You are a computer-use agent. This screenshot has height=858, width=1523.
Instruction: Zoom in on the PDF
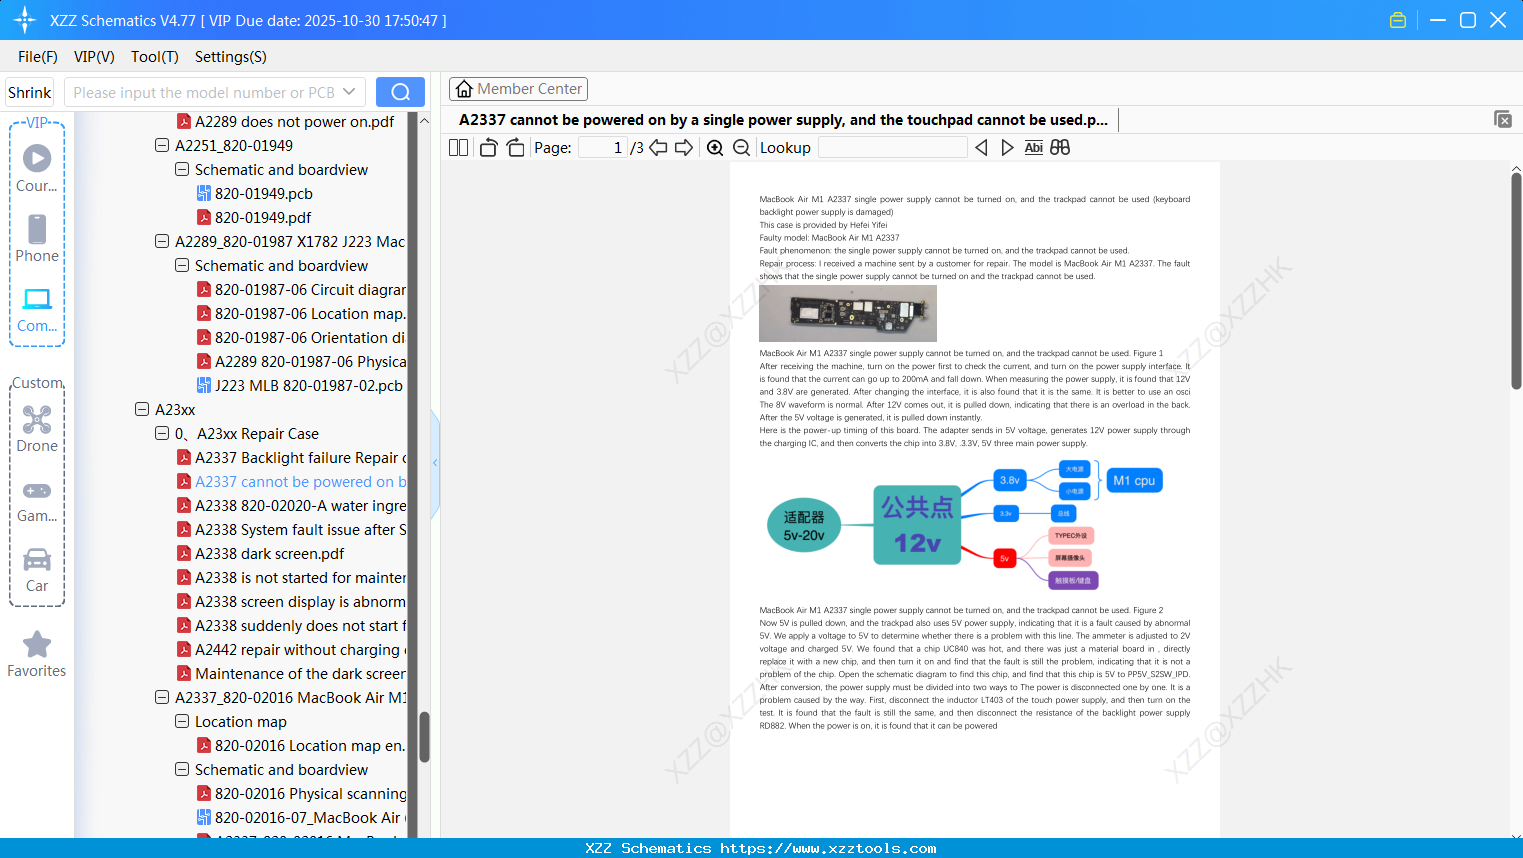(x=715, y=147)
